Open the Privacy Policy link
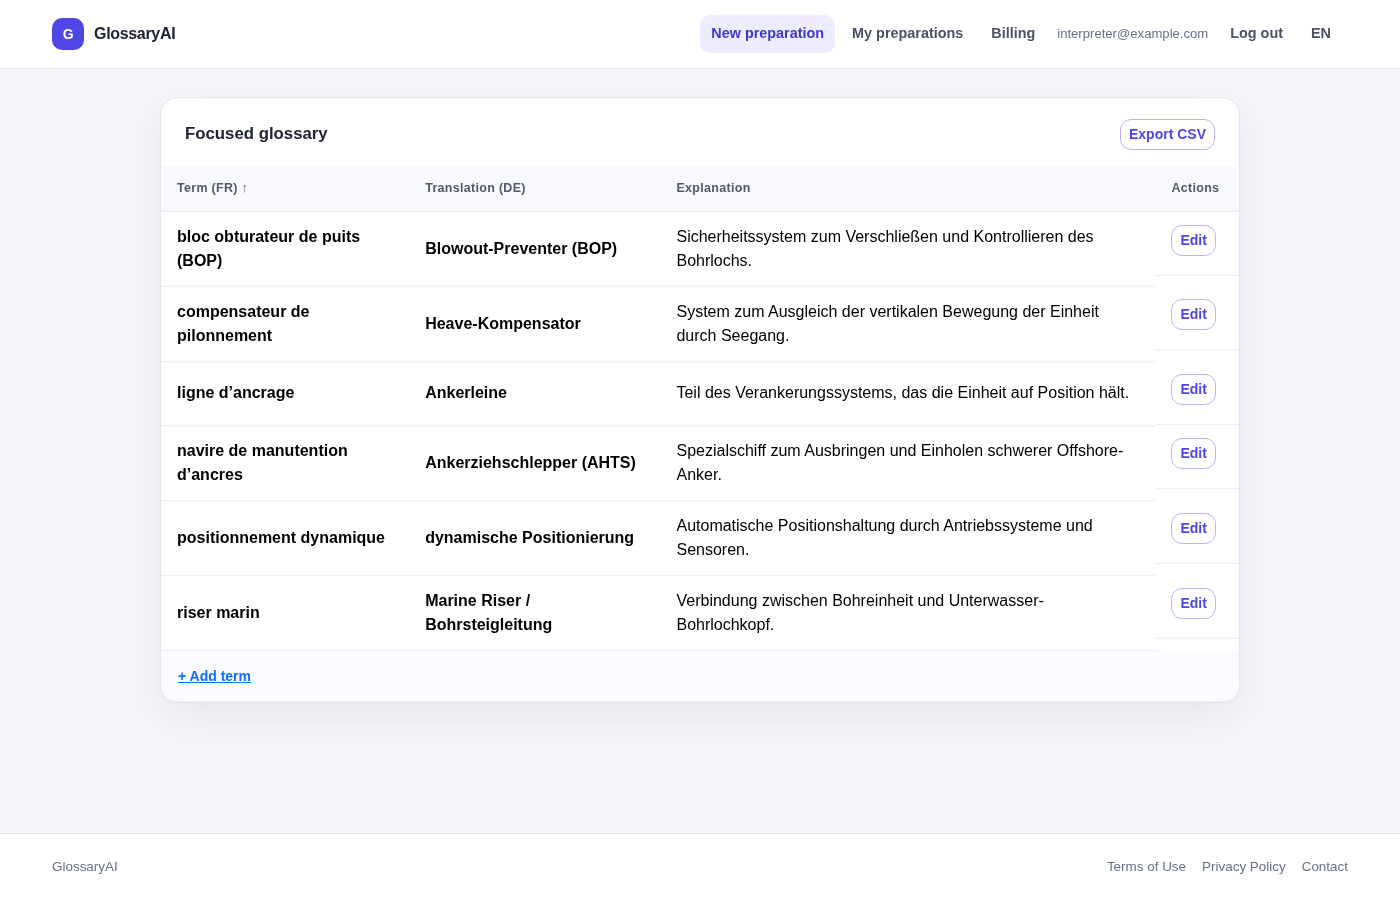This screenshot has width=1400, height=900. click(x=1244, y=867)
